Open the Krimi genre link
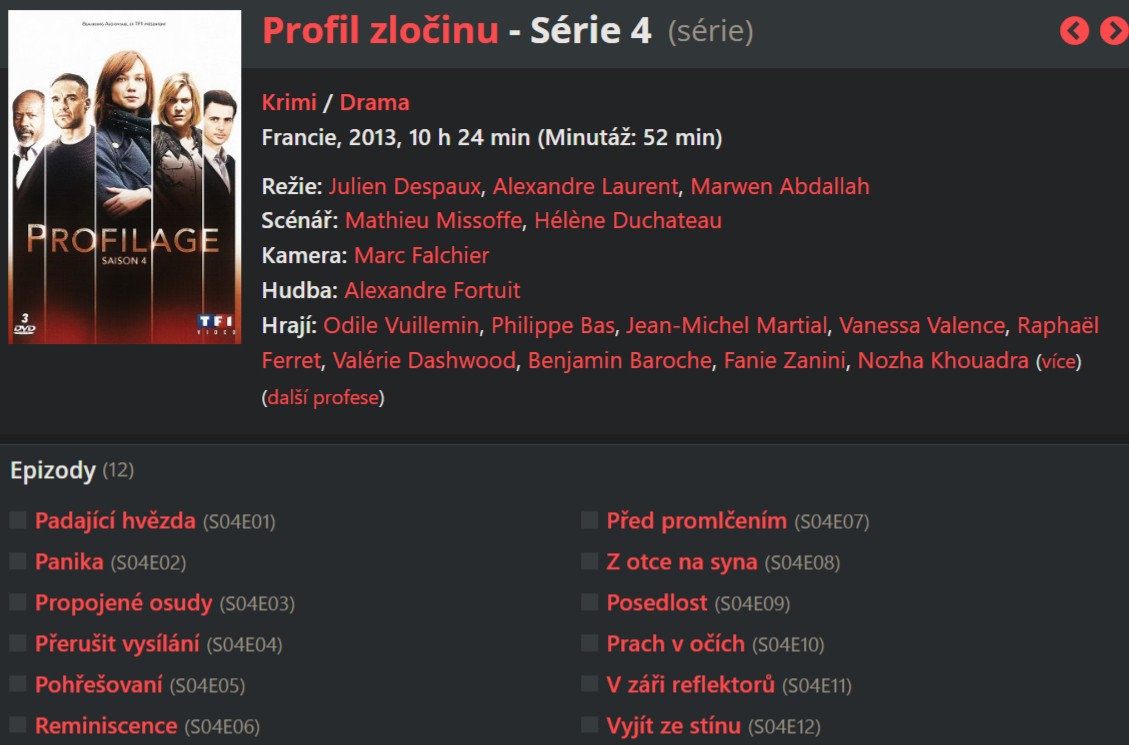This screenshot has width=1129, height=745. (289, 102)
